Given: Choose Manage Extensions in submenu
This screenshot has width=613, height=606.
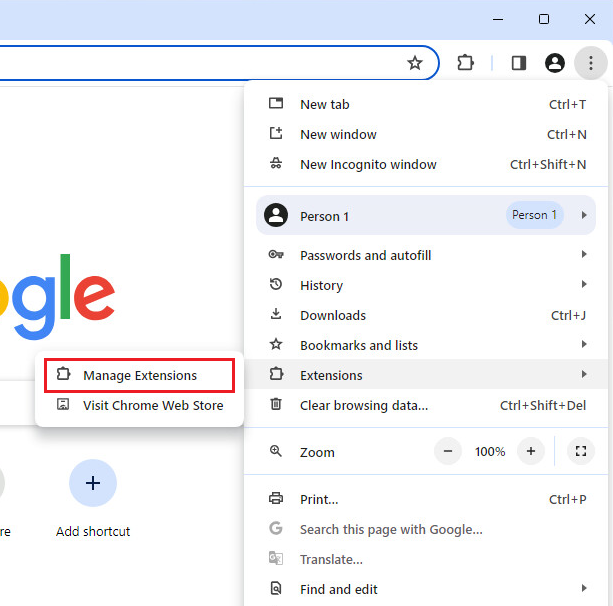Looking at the screenshot, I should (139, 375).
